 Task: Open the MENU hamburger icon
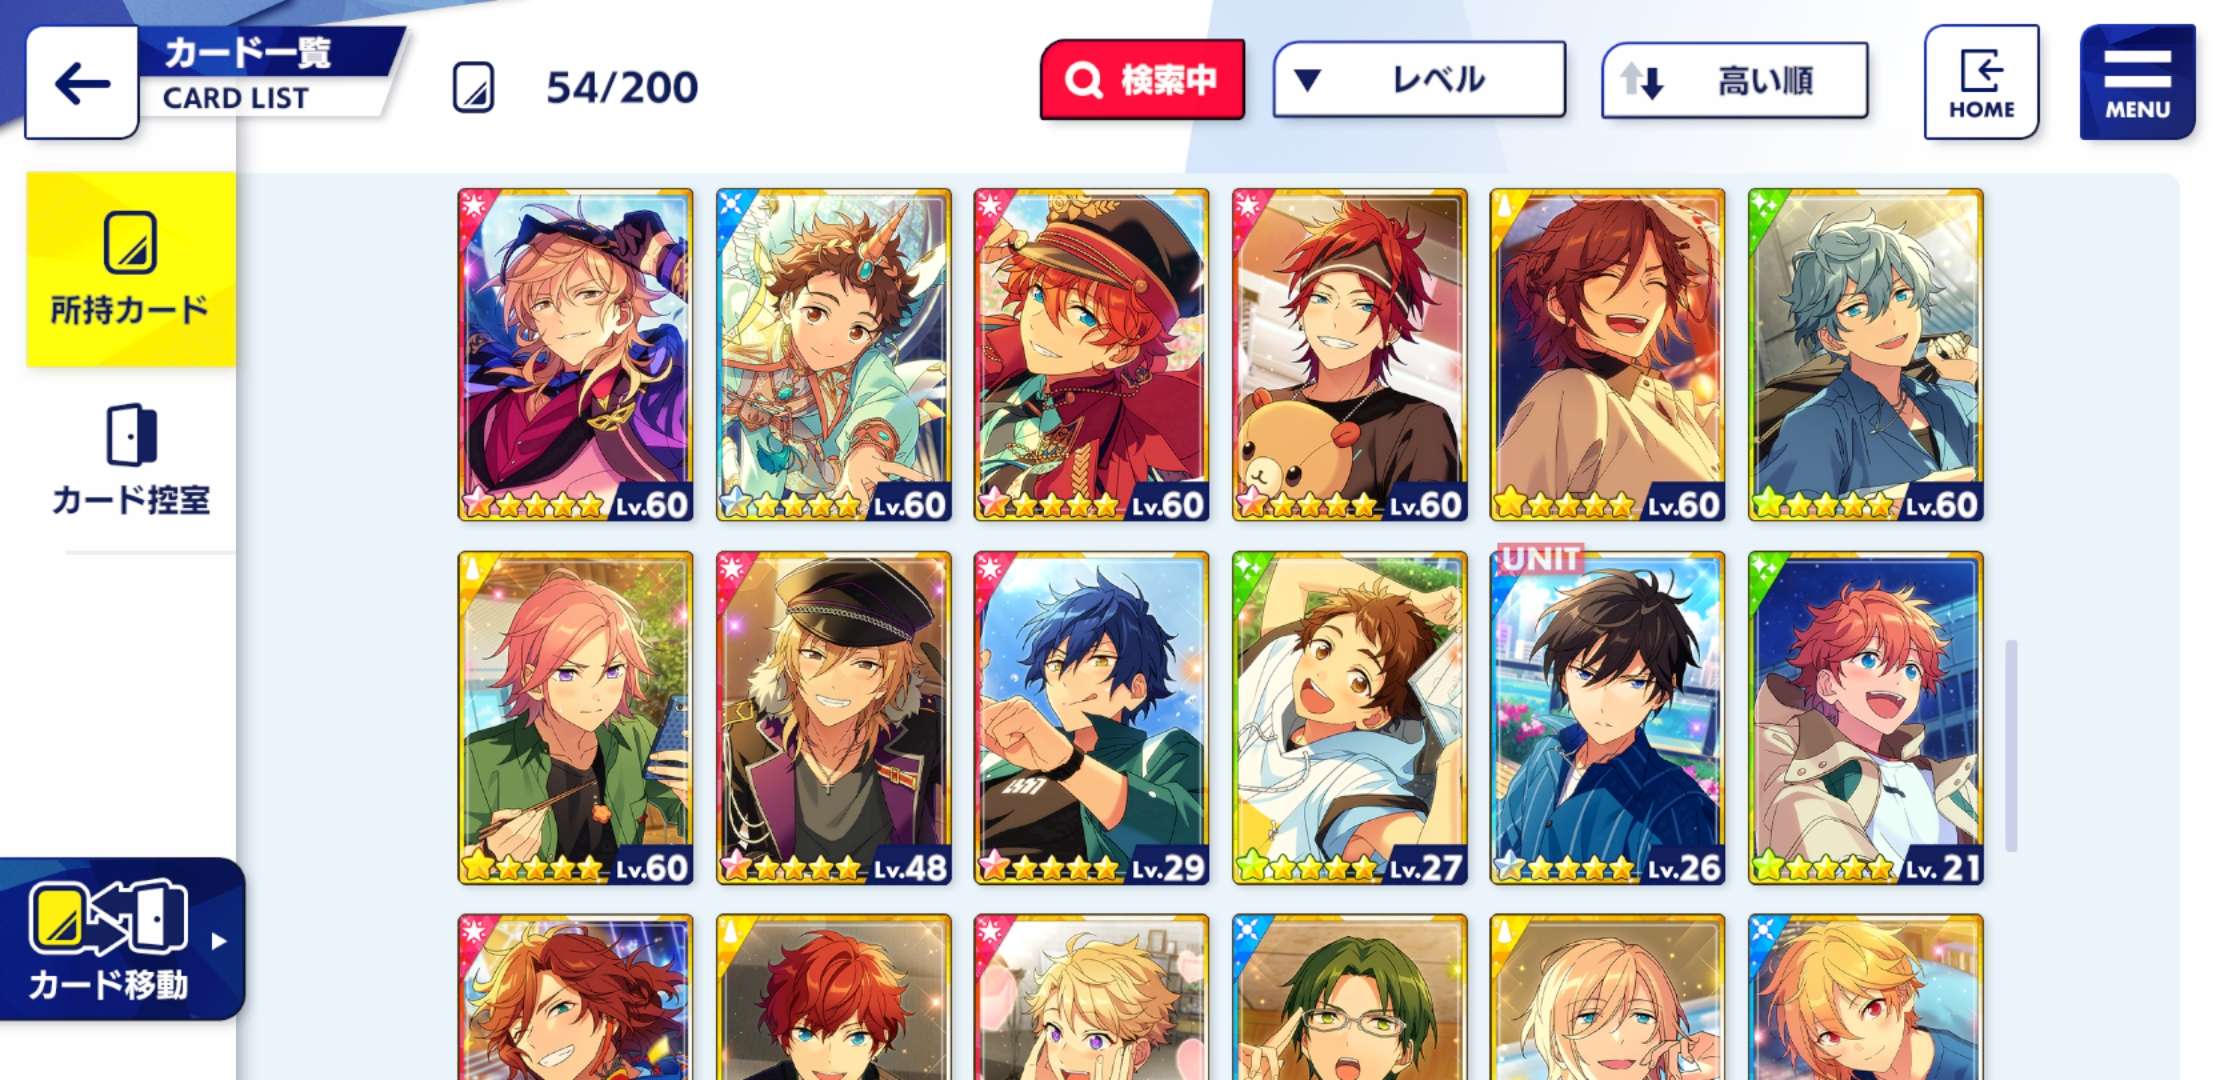point(2137,82)
